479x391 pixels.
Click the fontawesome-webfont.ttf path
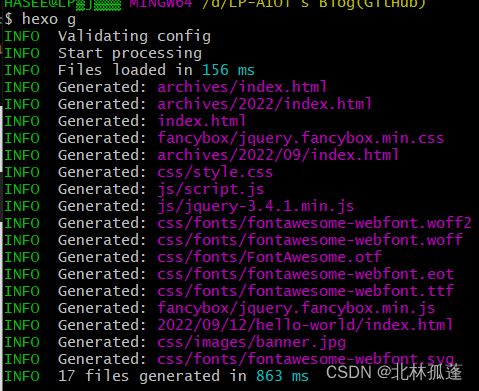pos(305,291)
